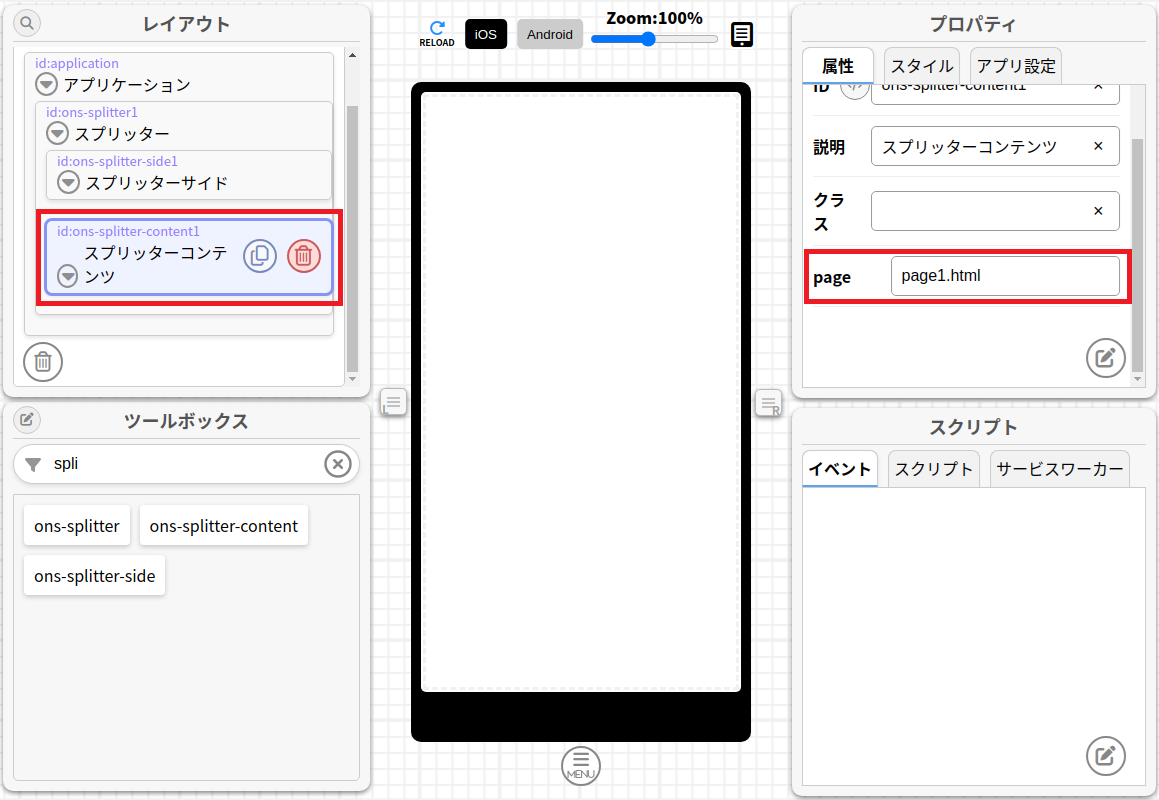Click the pencil icon in the ツールボックス header
Viewport: 1159px width, 800px height.
[27, 420]
